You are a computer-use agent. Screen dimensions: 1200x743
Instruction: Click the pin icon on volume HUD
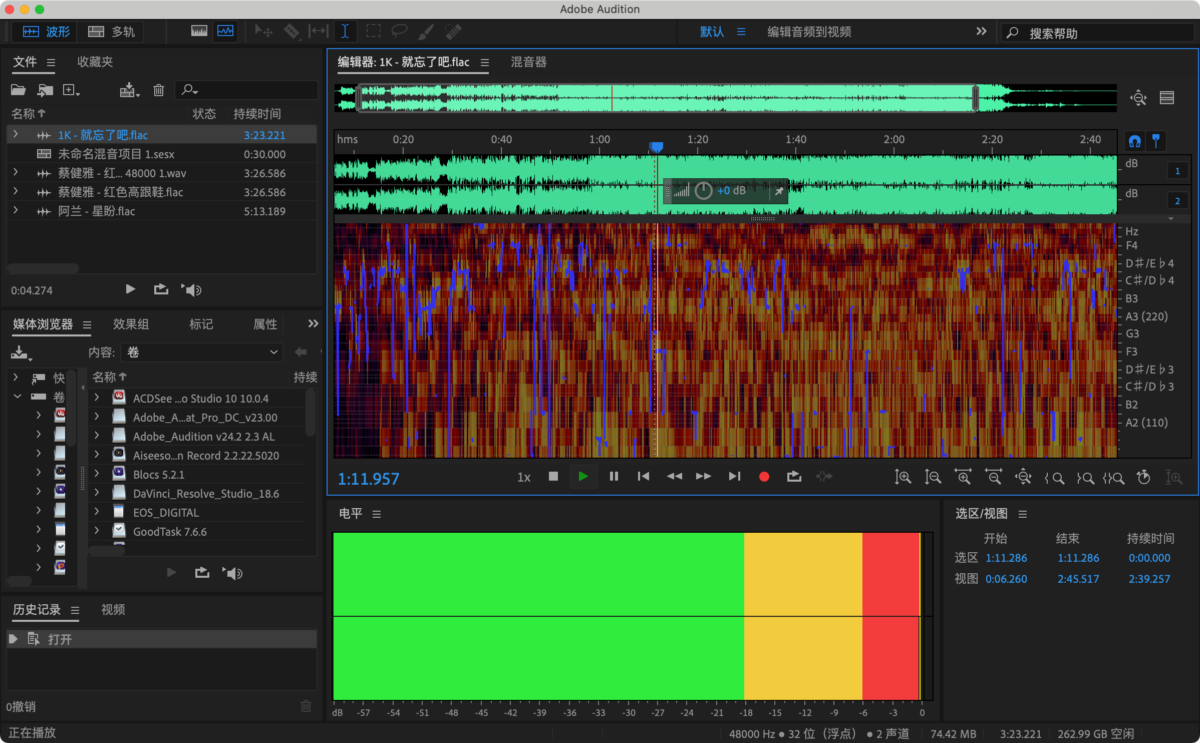[x=779, y=191]
